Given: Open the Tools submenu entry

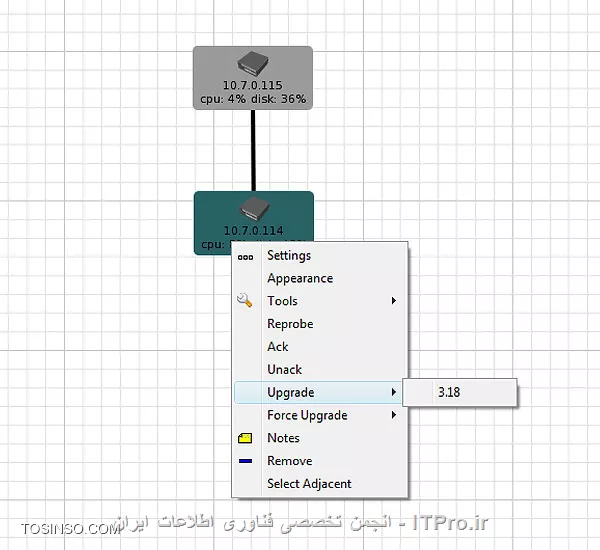Looking at the screenshot, I should [x=320, y=301].
